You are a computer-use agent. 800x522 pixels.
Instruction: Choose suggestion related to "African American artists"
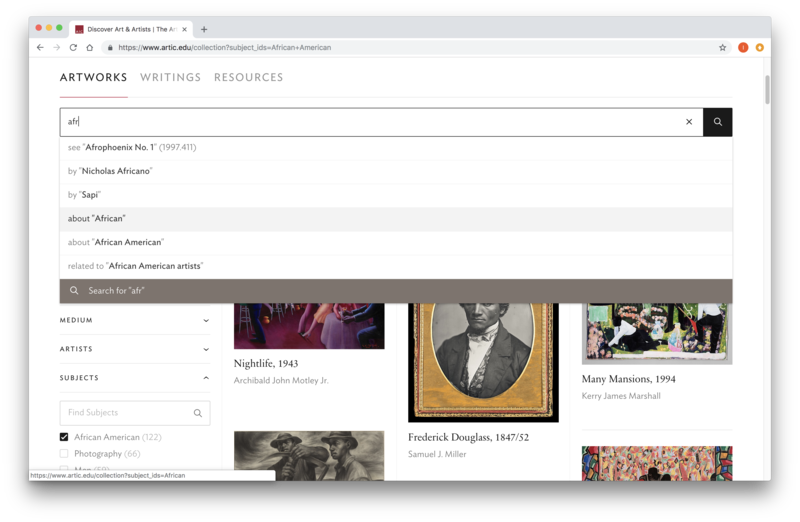396,266
